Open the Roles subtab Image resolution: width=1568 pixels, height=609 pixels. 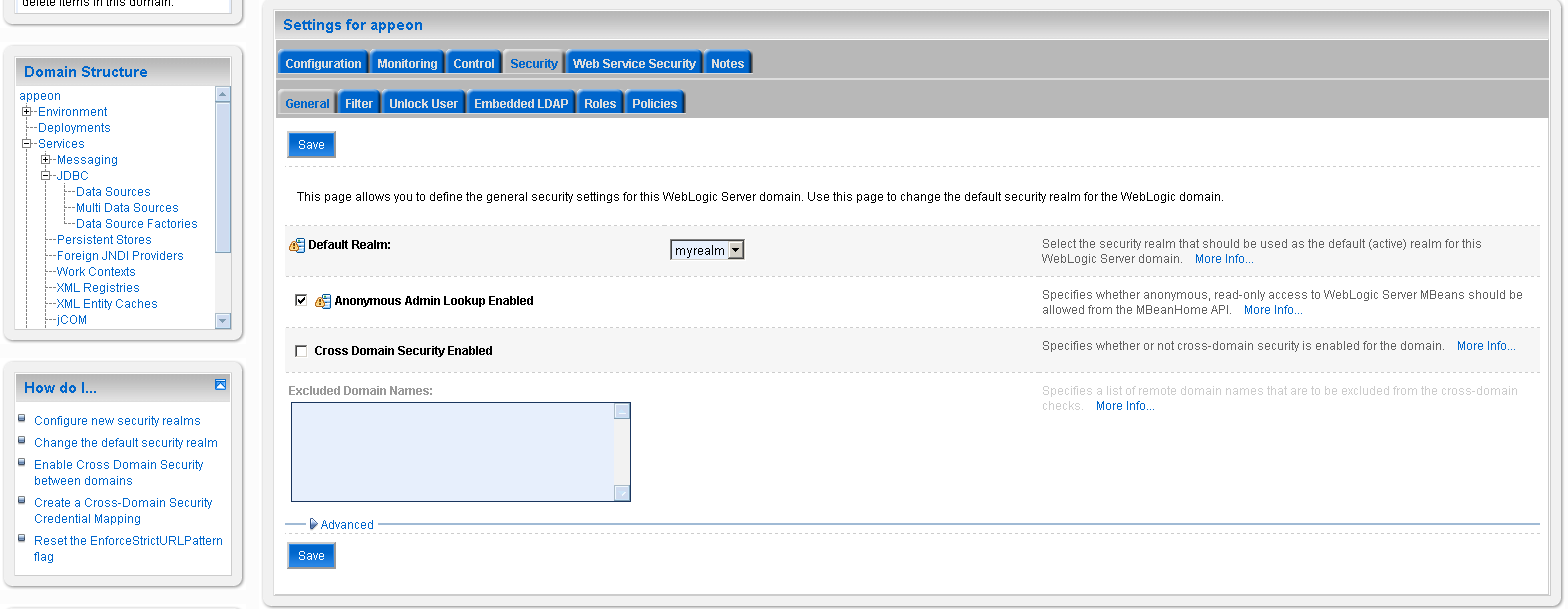click(x=600, y=103)
